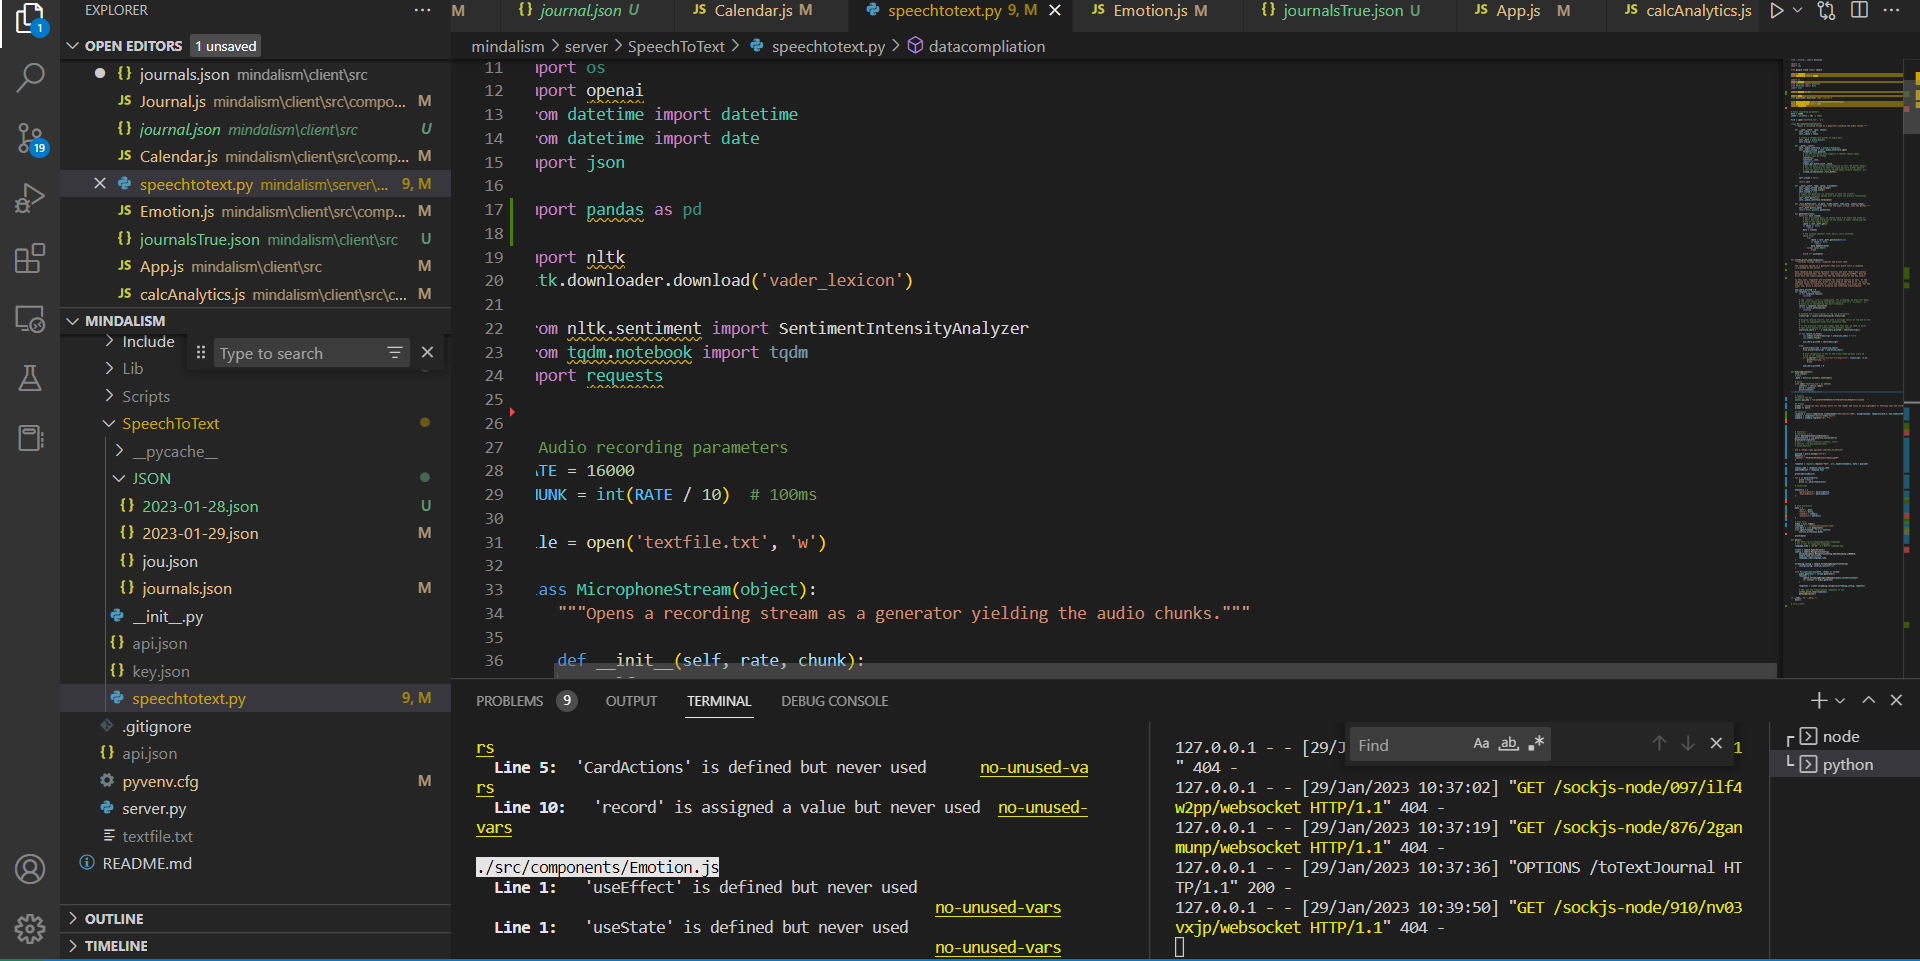Open server.py from the file tree
Viewport: 1920px width, 961px height.
point(154,809)
